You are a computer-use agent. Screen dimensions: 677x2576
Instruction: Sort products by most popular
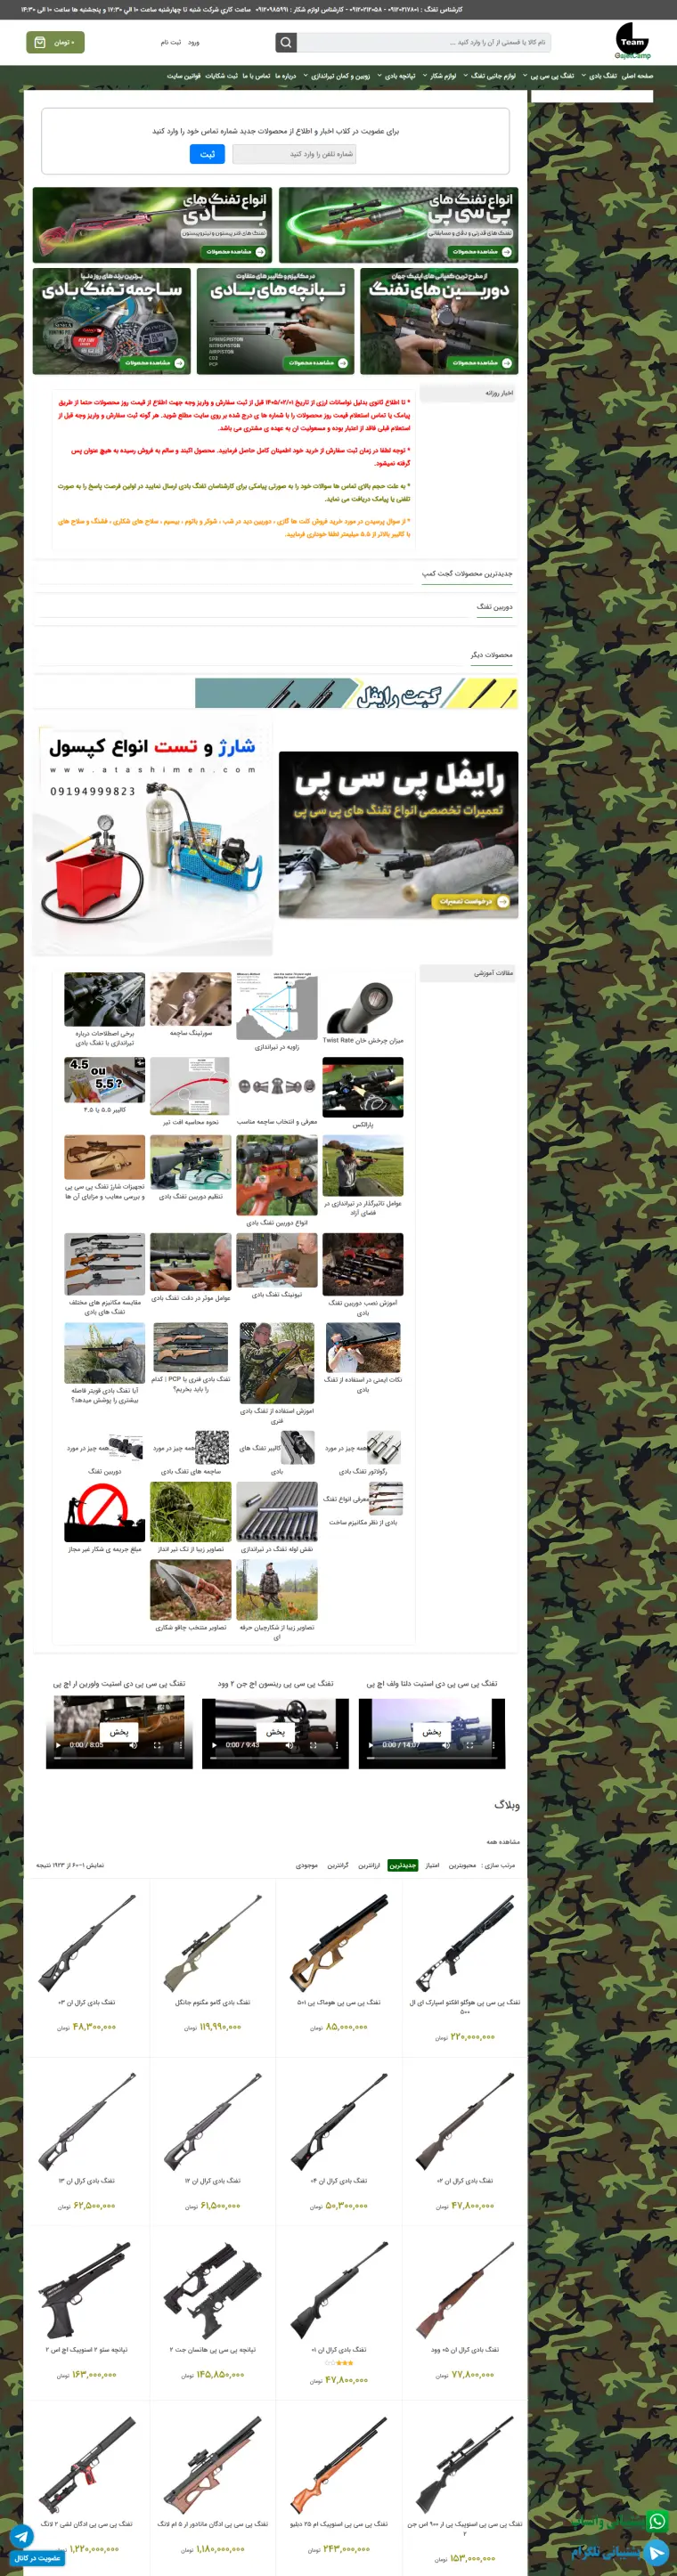(462, 1865)
